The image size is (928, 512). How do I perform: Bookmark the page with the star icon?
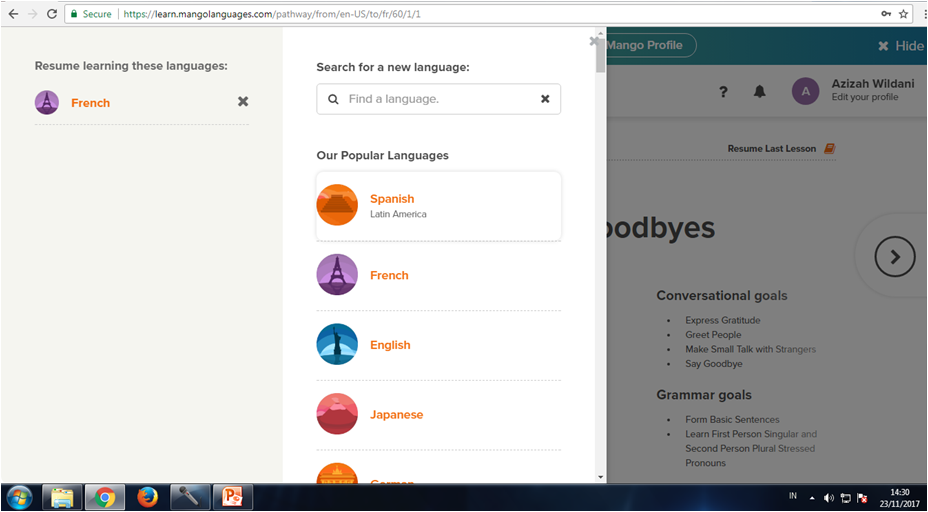pyautogui.click(x=904, y=14)
